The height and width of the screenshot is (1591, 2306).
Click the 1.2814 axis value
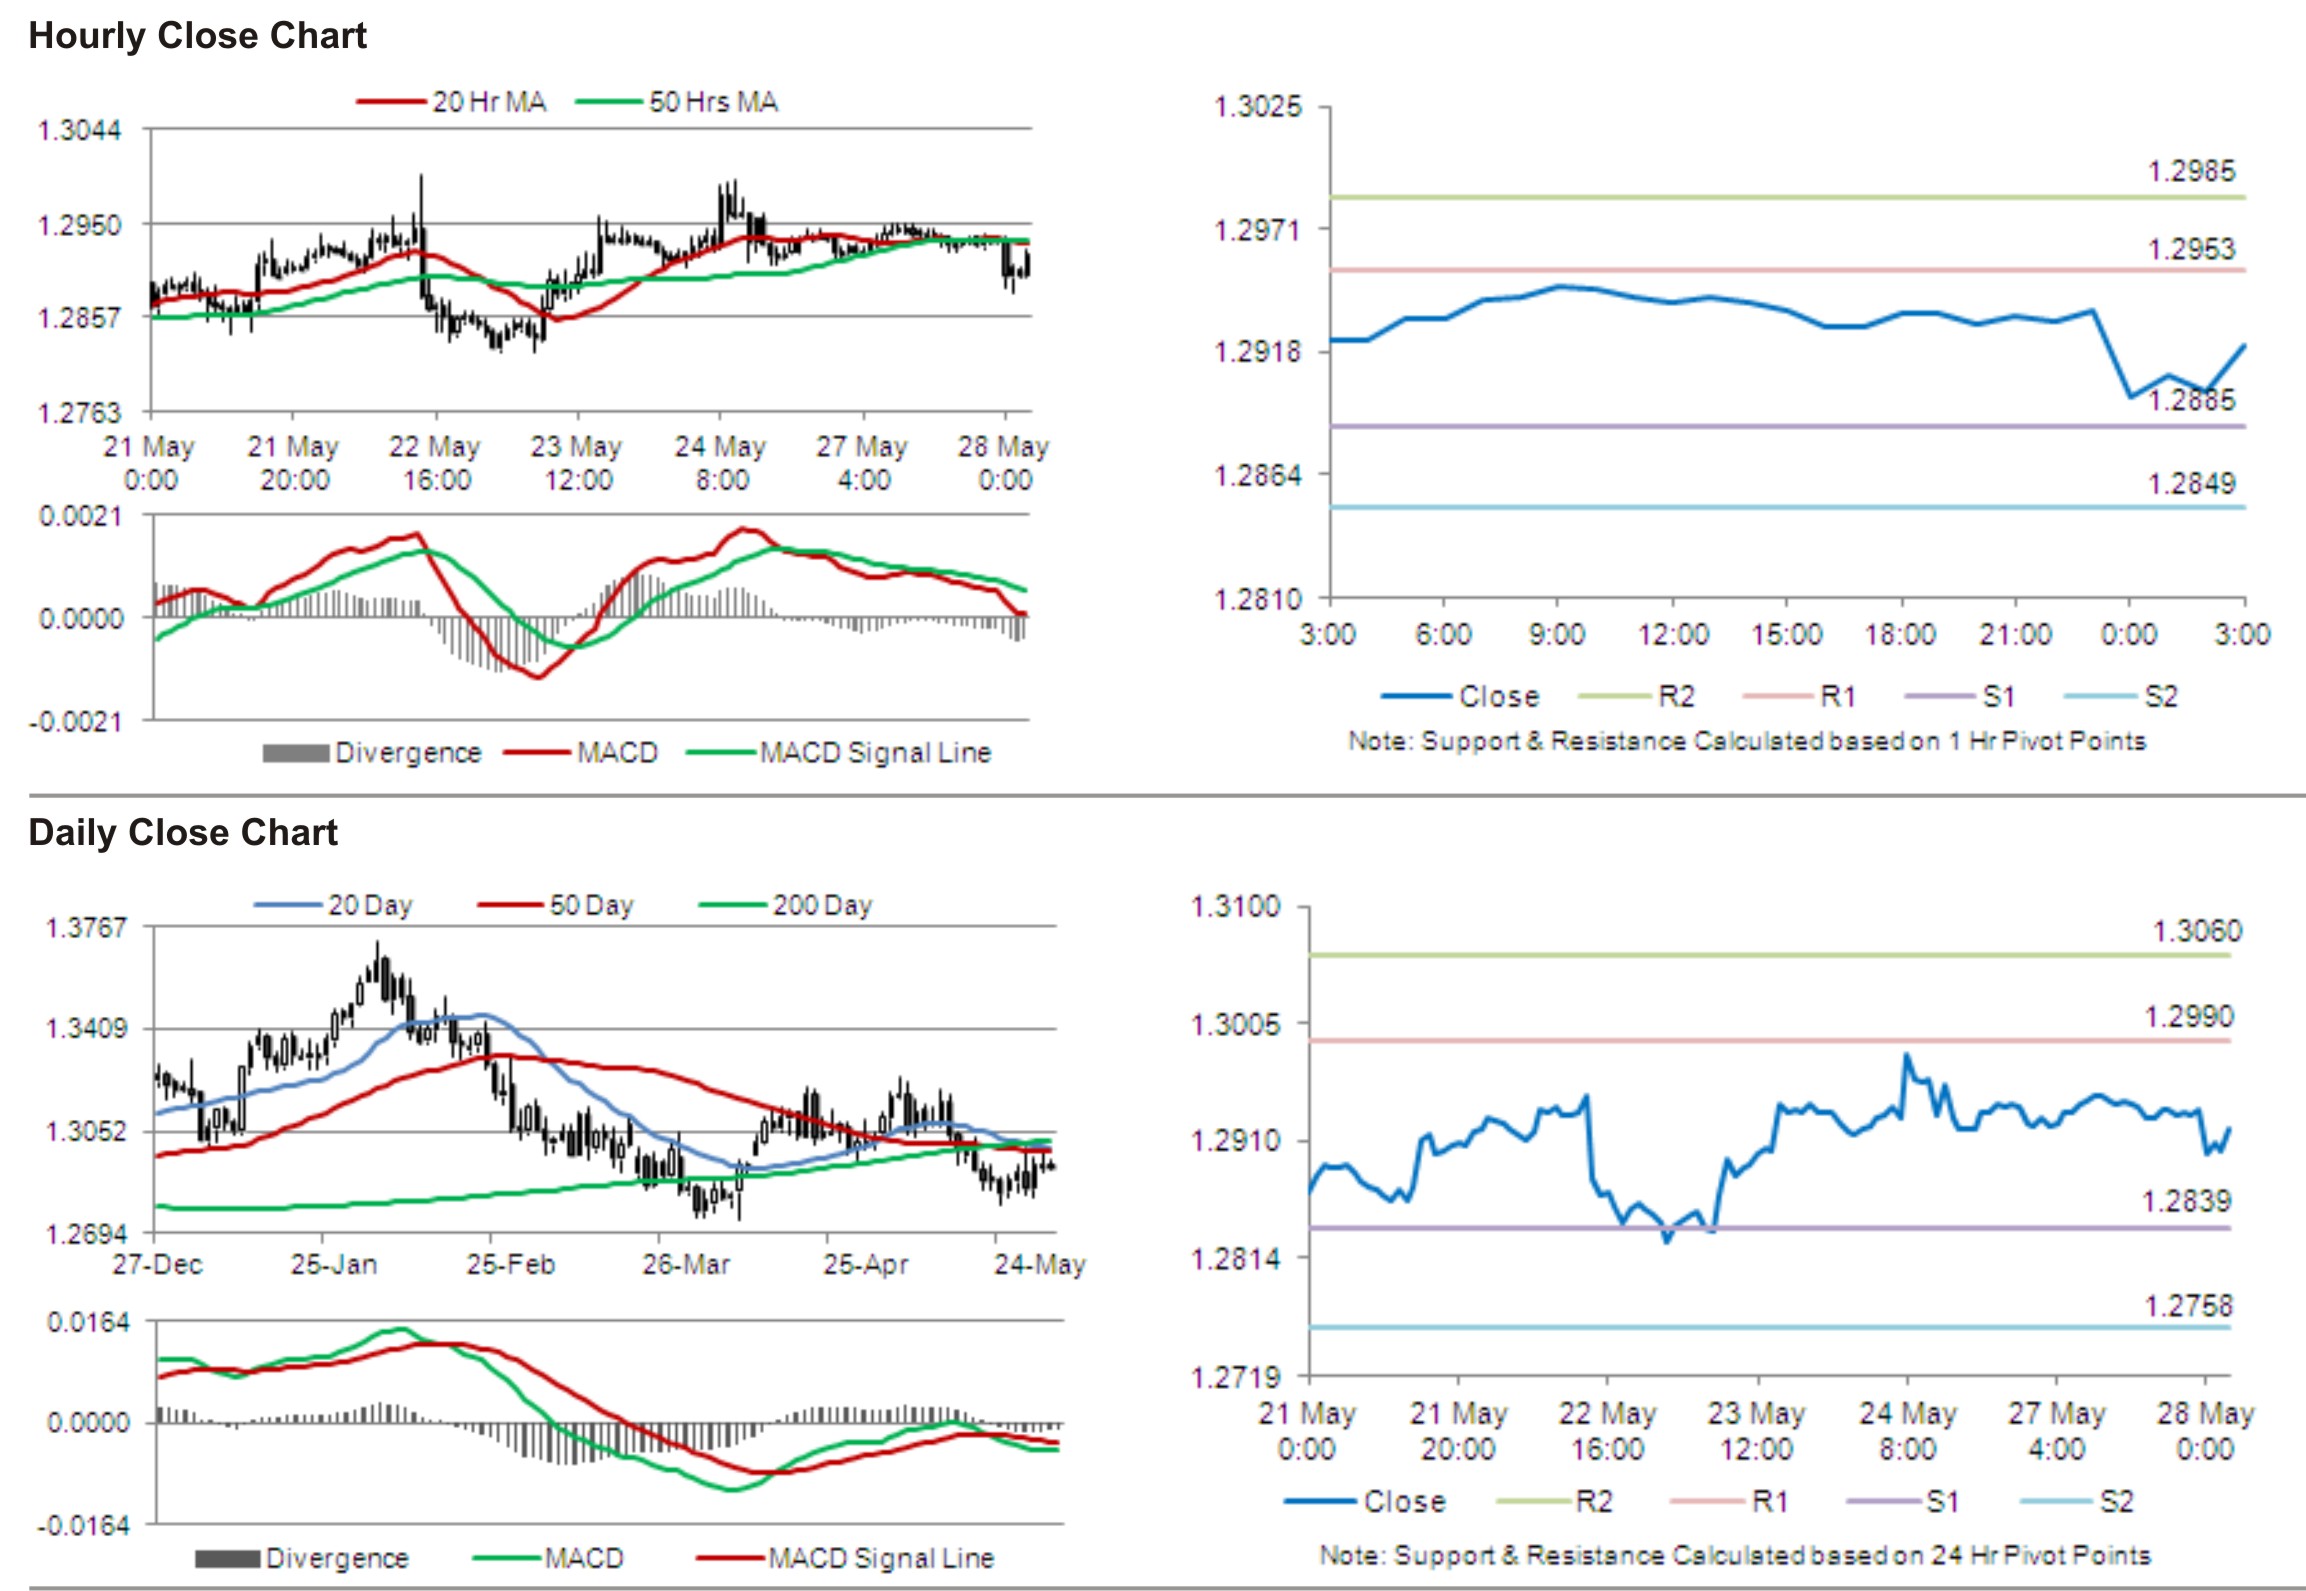(1235, 1258)
